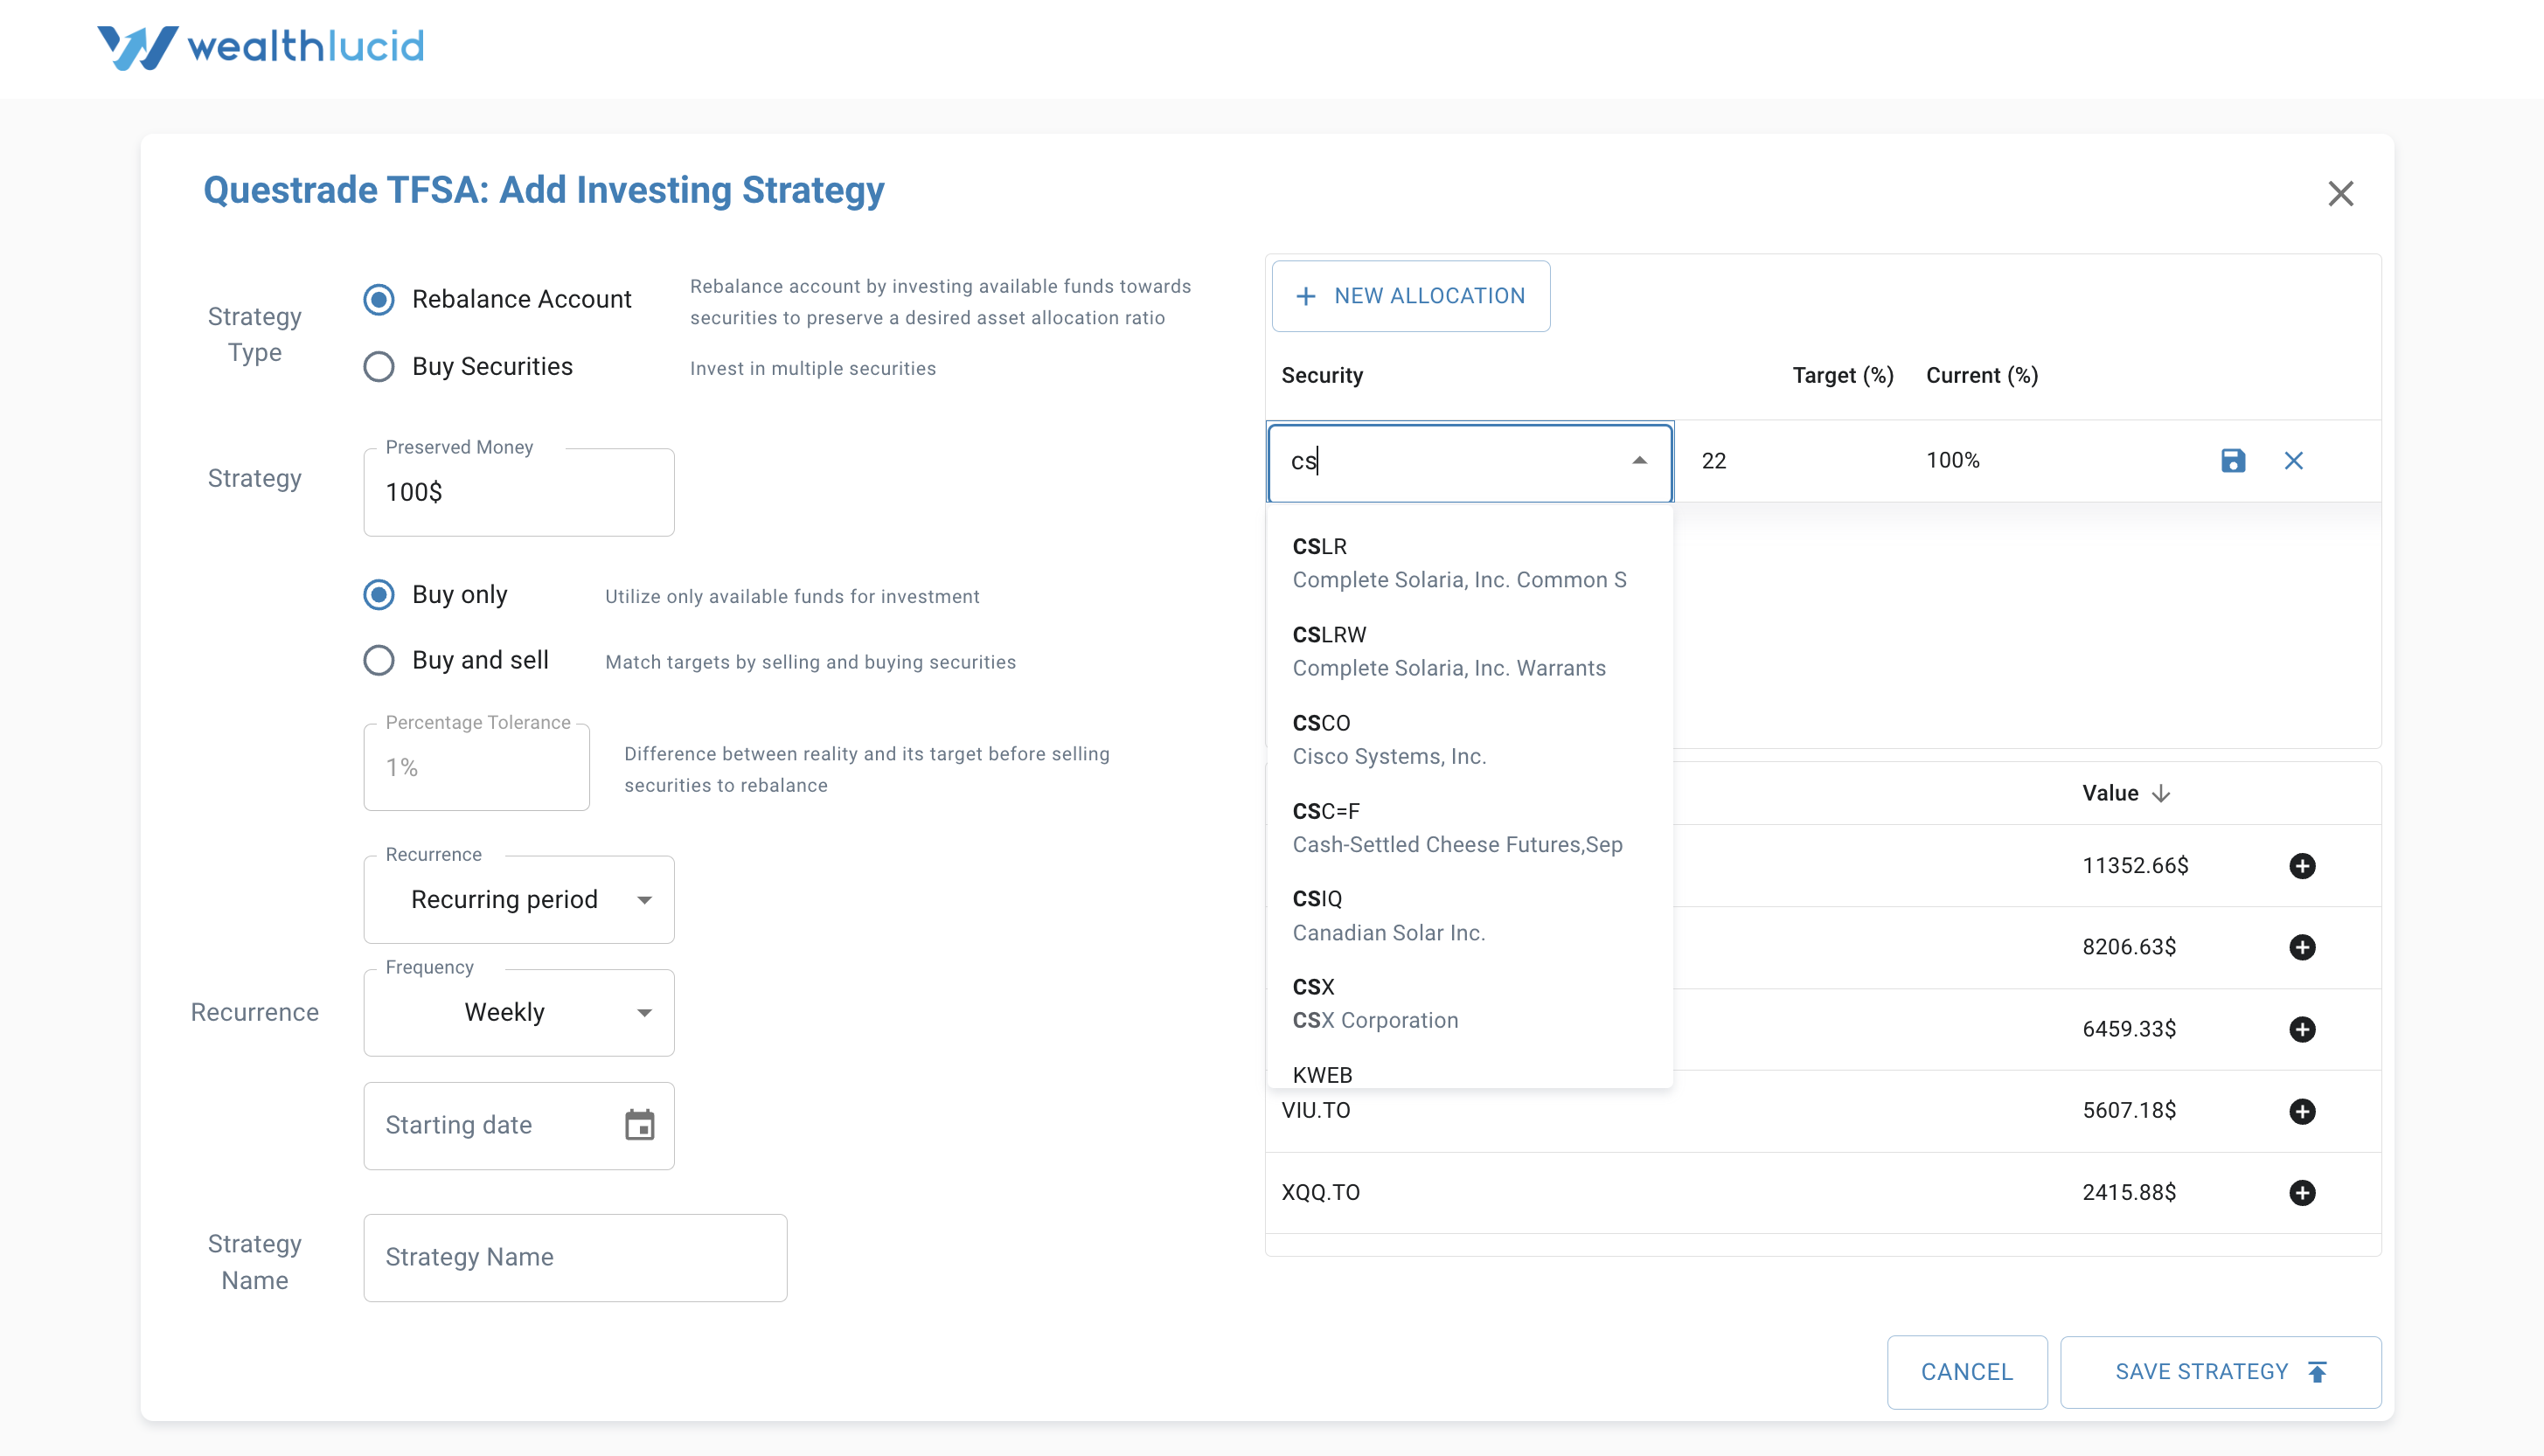
Task: Open the Weekly frequency dropdown
Action: 519,1012
